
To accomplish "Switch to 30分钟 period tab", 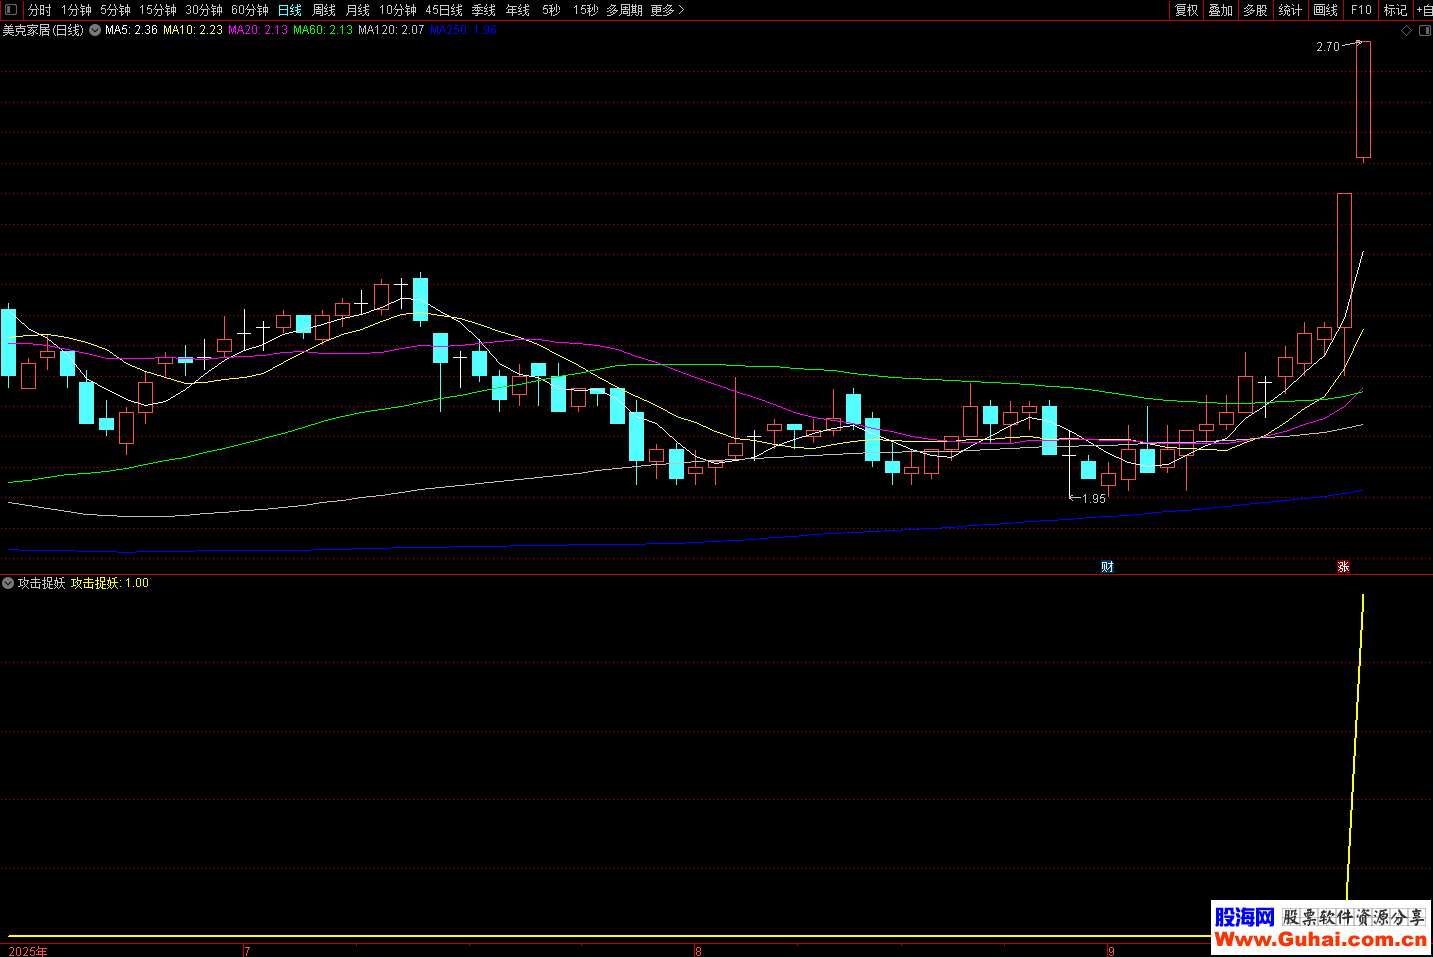I will tap(204, 10).
